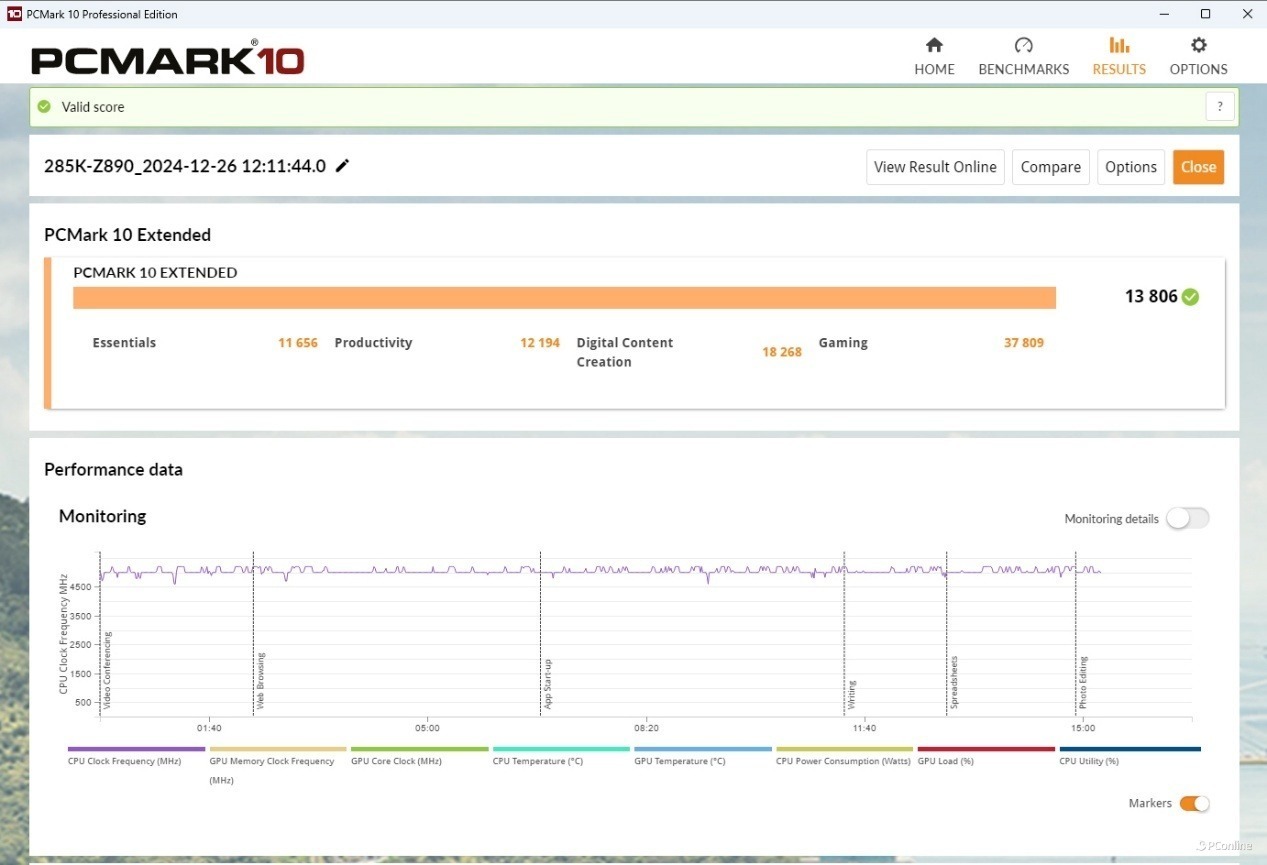Viewport: 1267px width, 865px height.
Task: Click the CPU Clock Frequency legend swatch
Action: (136, 749)
